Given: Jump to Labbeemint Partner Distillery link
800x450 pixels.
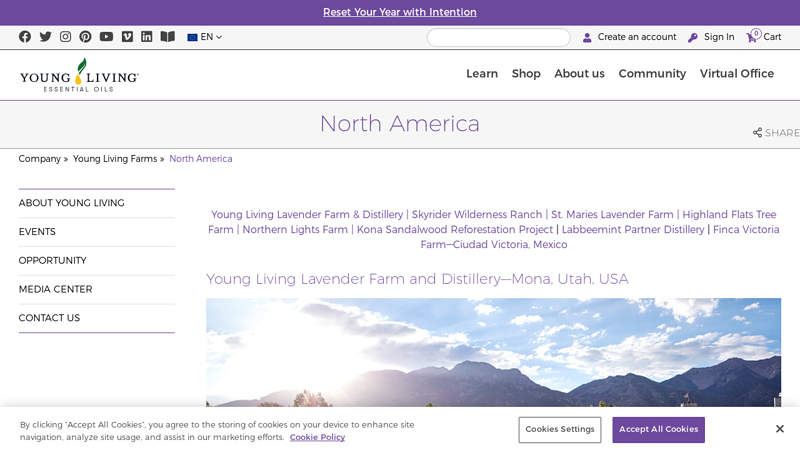Looking at the screenshot, I should tap(633, 230).
